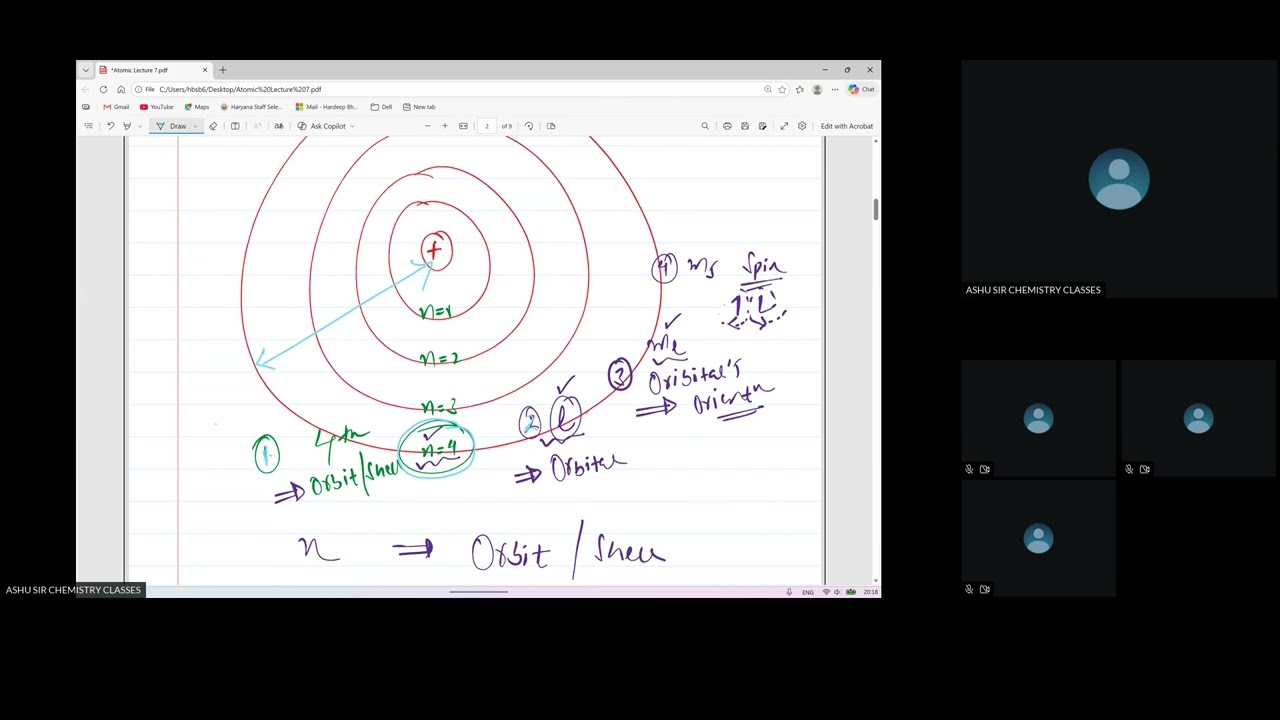1280x720 pixels.
Task: Open the Dell bookmarks folder
Action: tap(381, 107)
